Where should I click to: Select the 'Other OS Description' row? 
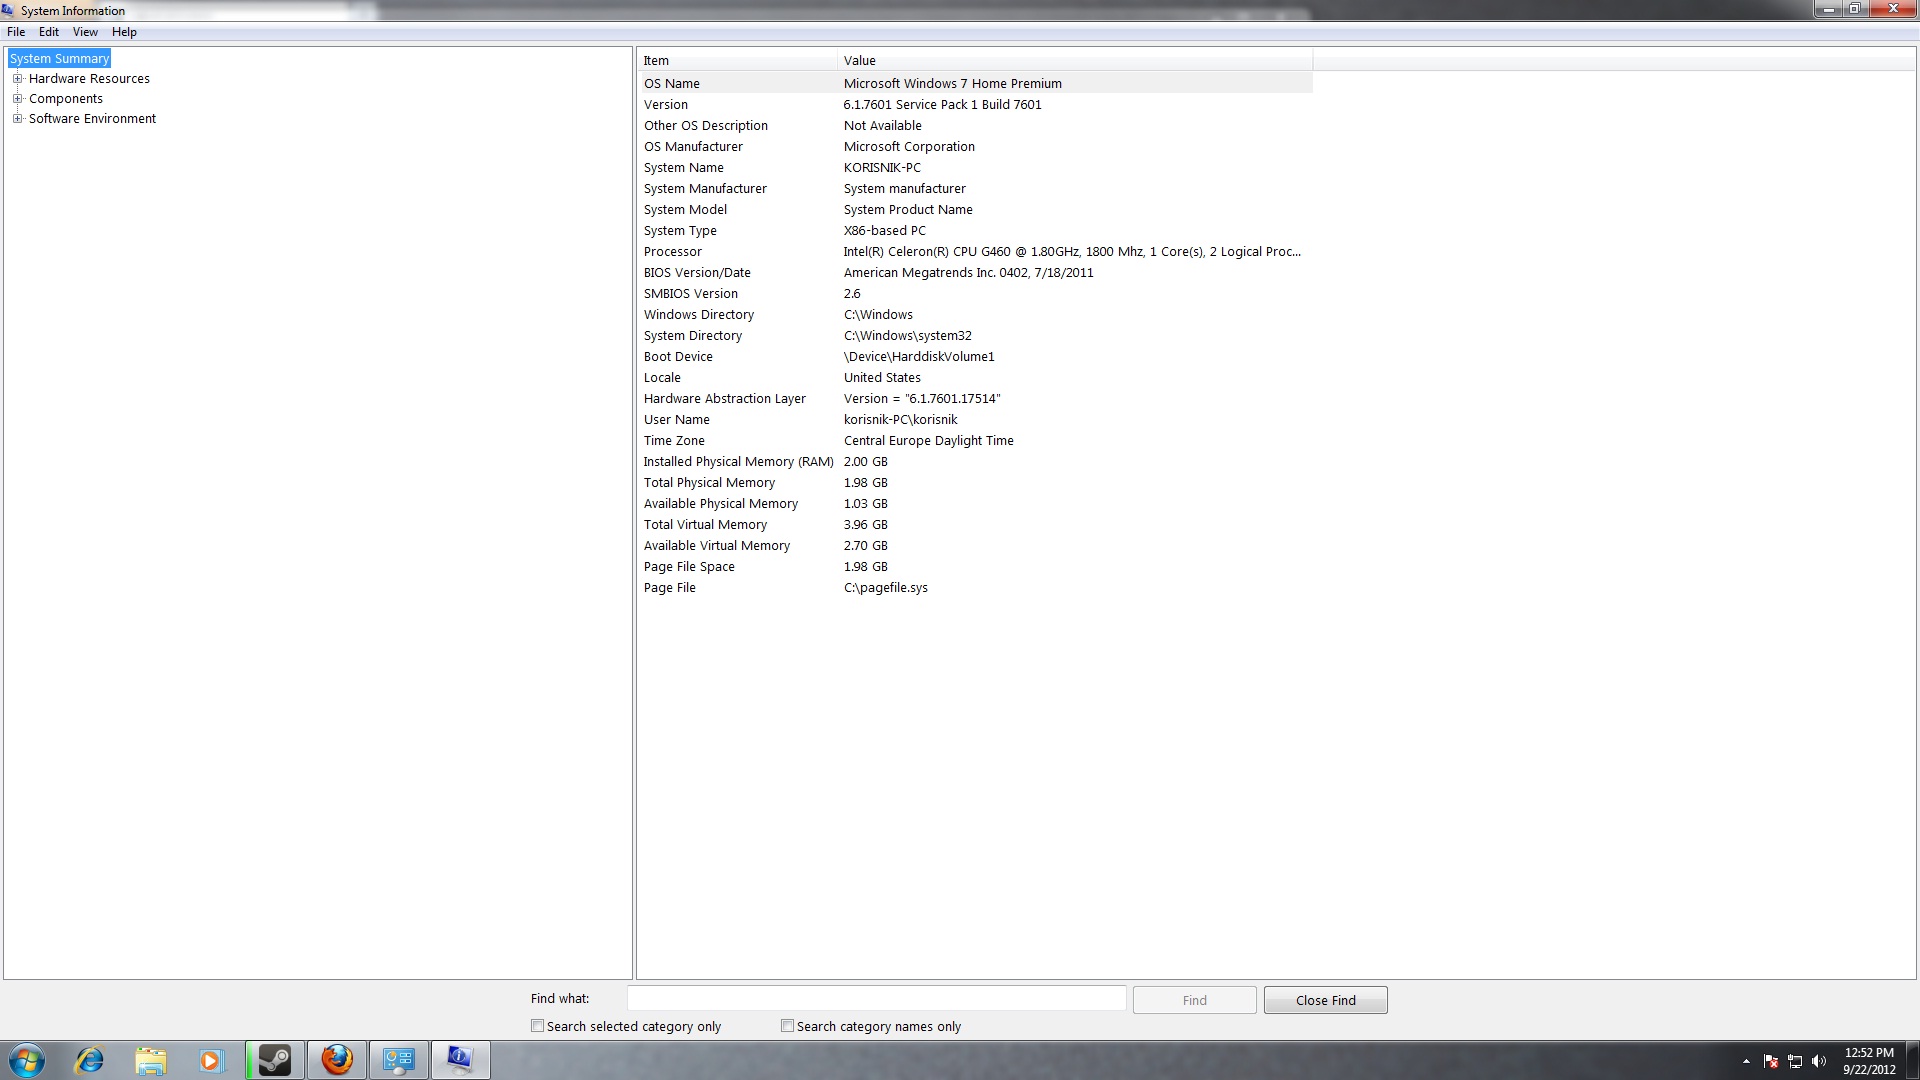(976, 126)
